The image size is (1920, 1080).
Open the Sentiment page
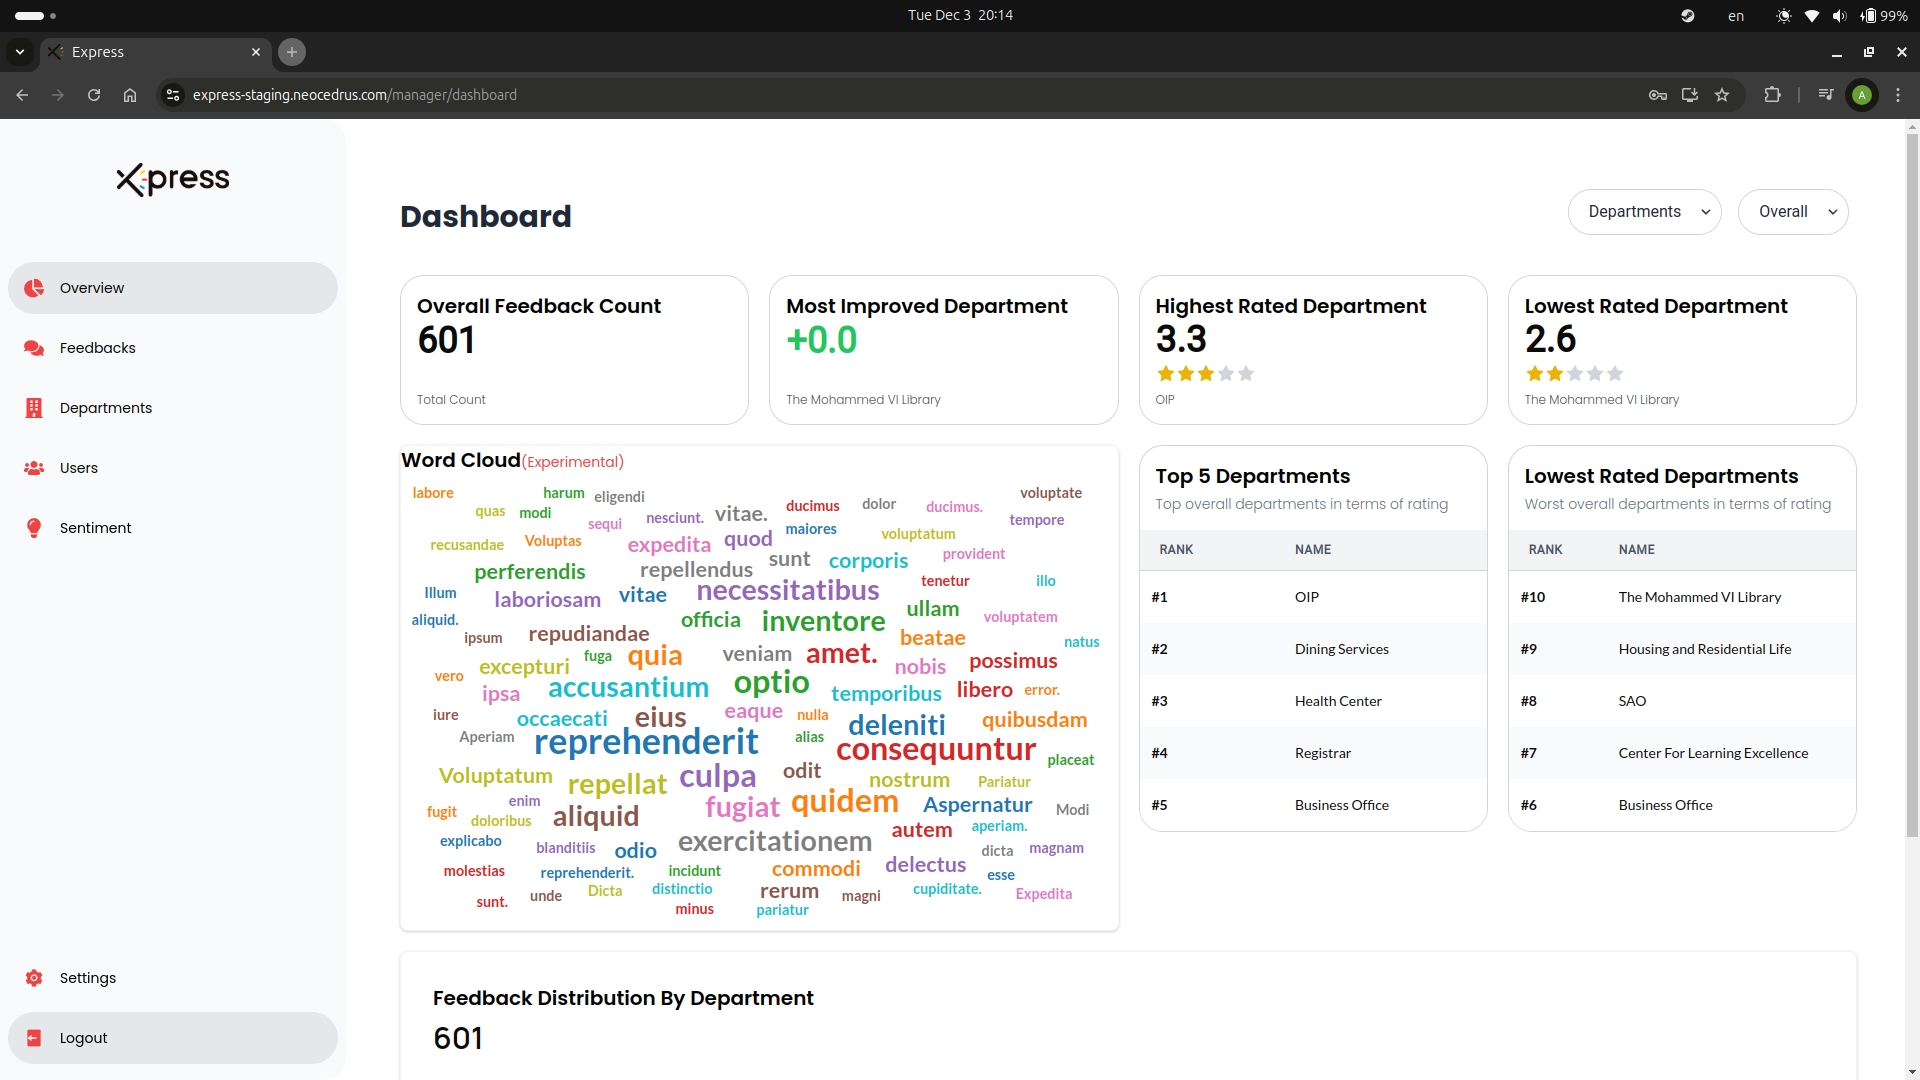pos(172,528)
